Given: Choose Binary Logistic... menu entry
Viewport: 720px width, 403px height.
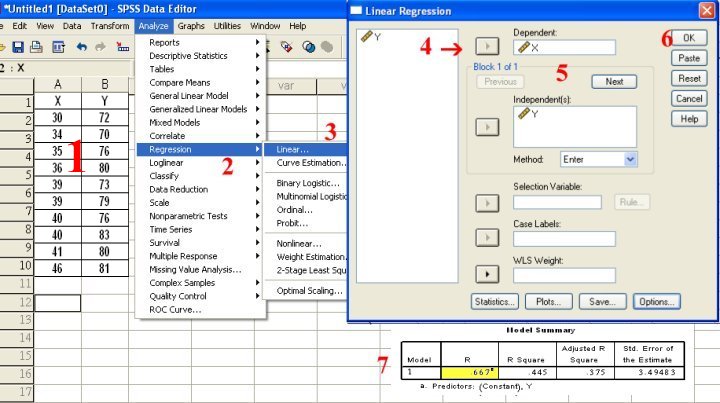Looking at the screenshot, I should (305, 183).
